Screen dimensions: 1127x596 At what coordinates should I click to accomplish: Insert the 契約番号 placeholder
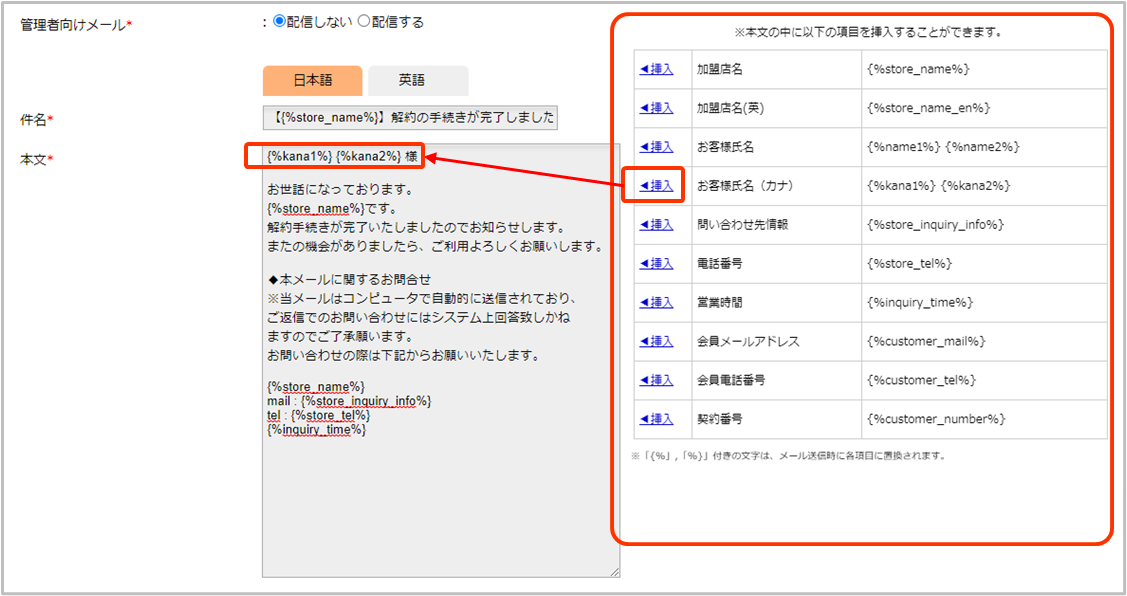(656, 419)
